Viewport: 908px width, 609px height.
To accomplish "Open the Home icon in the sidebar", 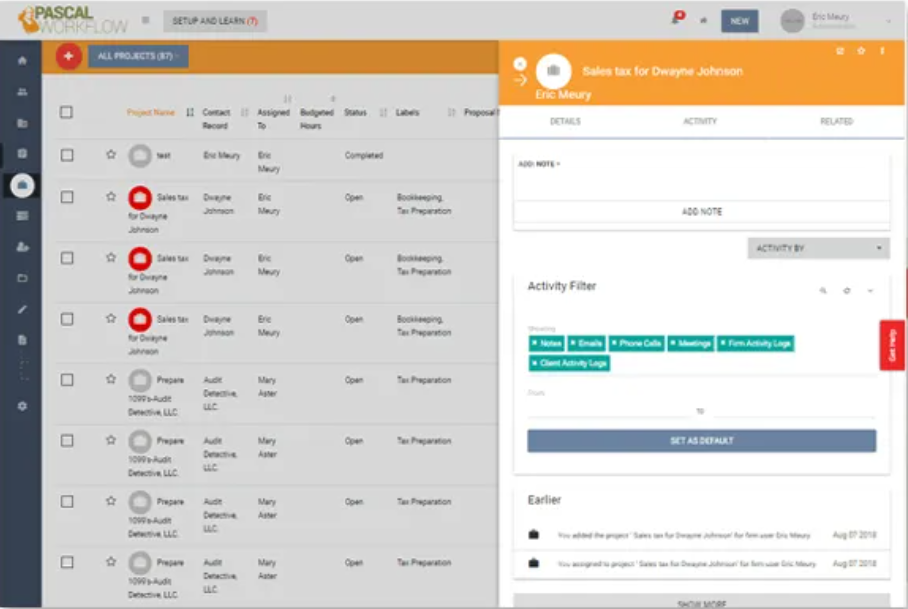I will point(22,61).
